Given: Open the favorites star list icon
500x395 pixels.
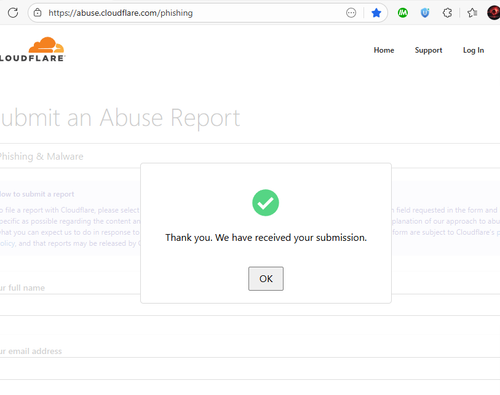Looking at the screenshot, I should 472,13.
